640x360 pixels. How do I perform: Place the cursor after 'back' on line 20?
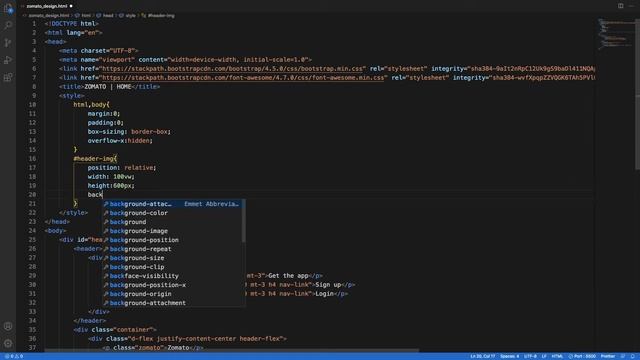(x=102, y=195)
